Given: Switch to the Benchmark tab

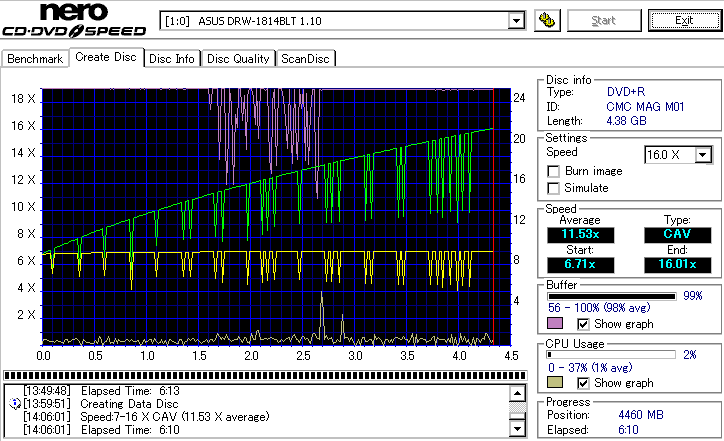Looking at the screenshot, I should [x=35, y=59].
